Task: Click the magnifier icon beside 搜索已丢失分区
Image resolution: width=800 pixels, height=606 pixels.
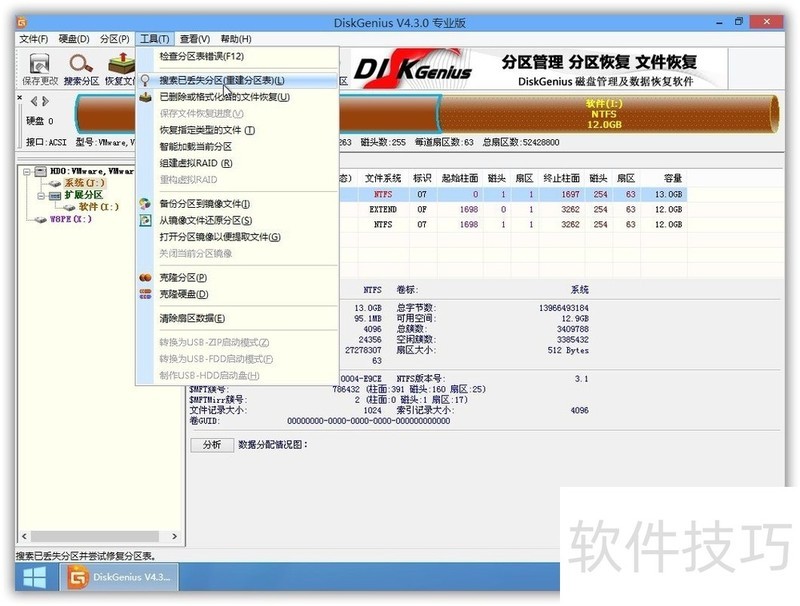Action: 145,80
